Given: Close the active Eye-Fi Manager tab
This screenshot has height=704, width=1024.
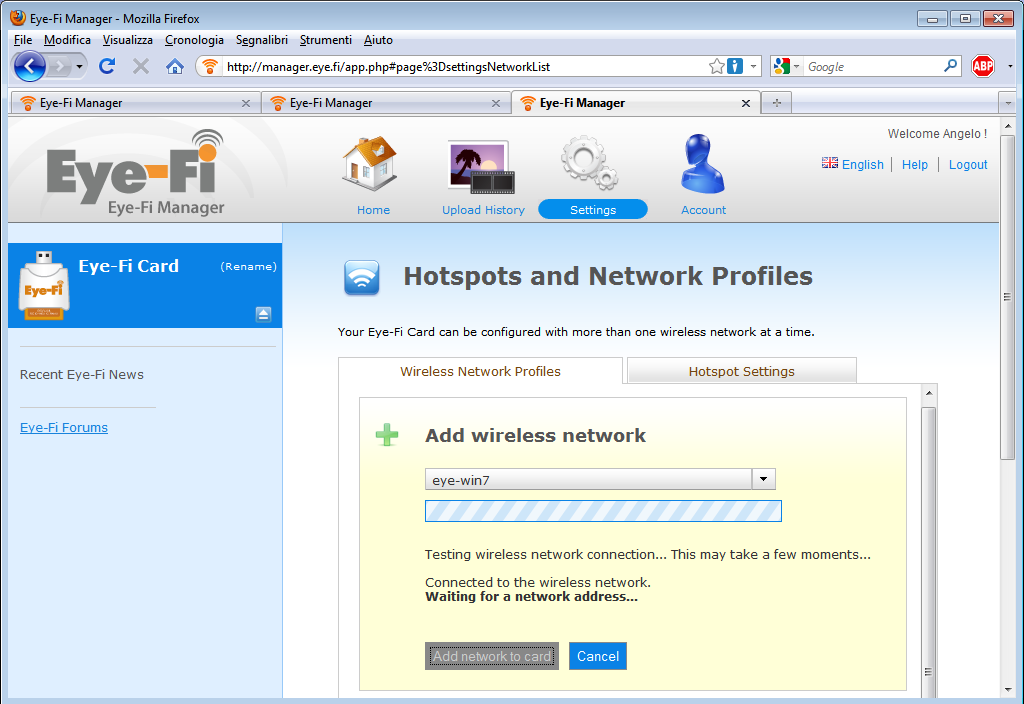Looking at the screenshot, I should 746,103.
